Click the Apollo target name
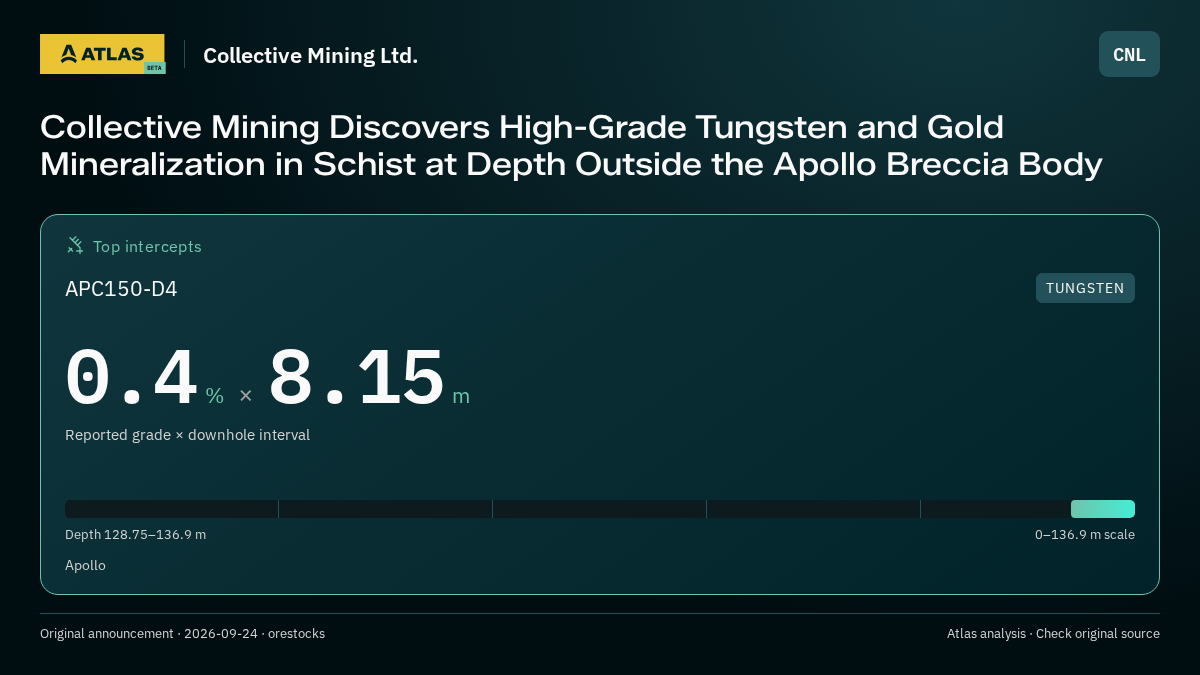Screen dimensions: 1200x675 click(x=85, y=566)
